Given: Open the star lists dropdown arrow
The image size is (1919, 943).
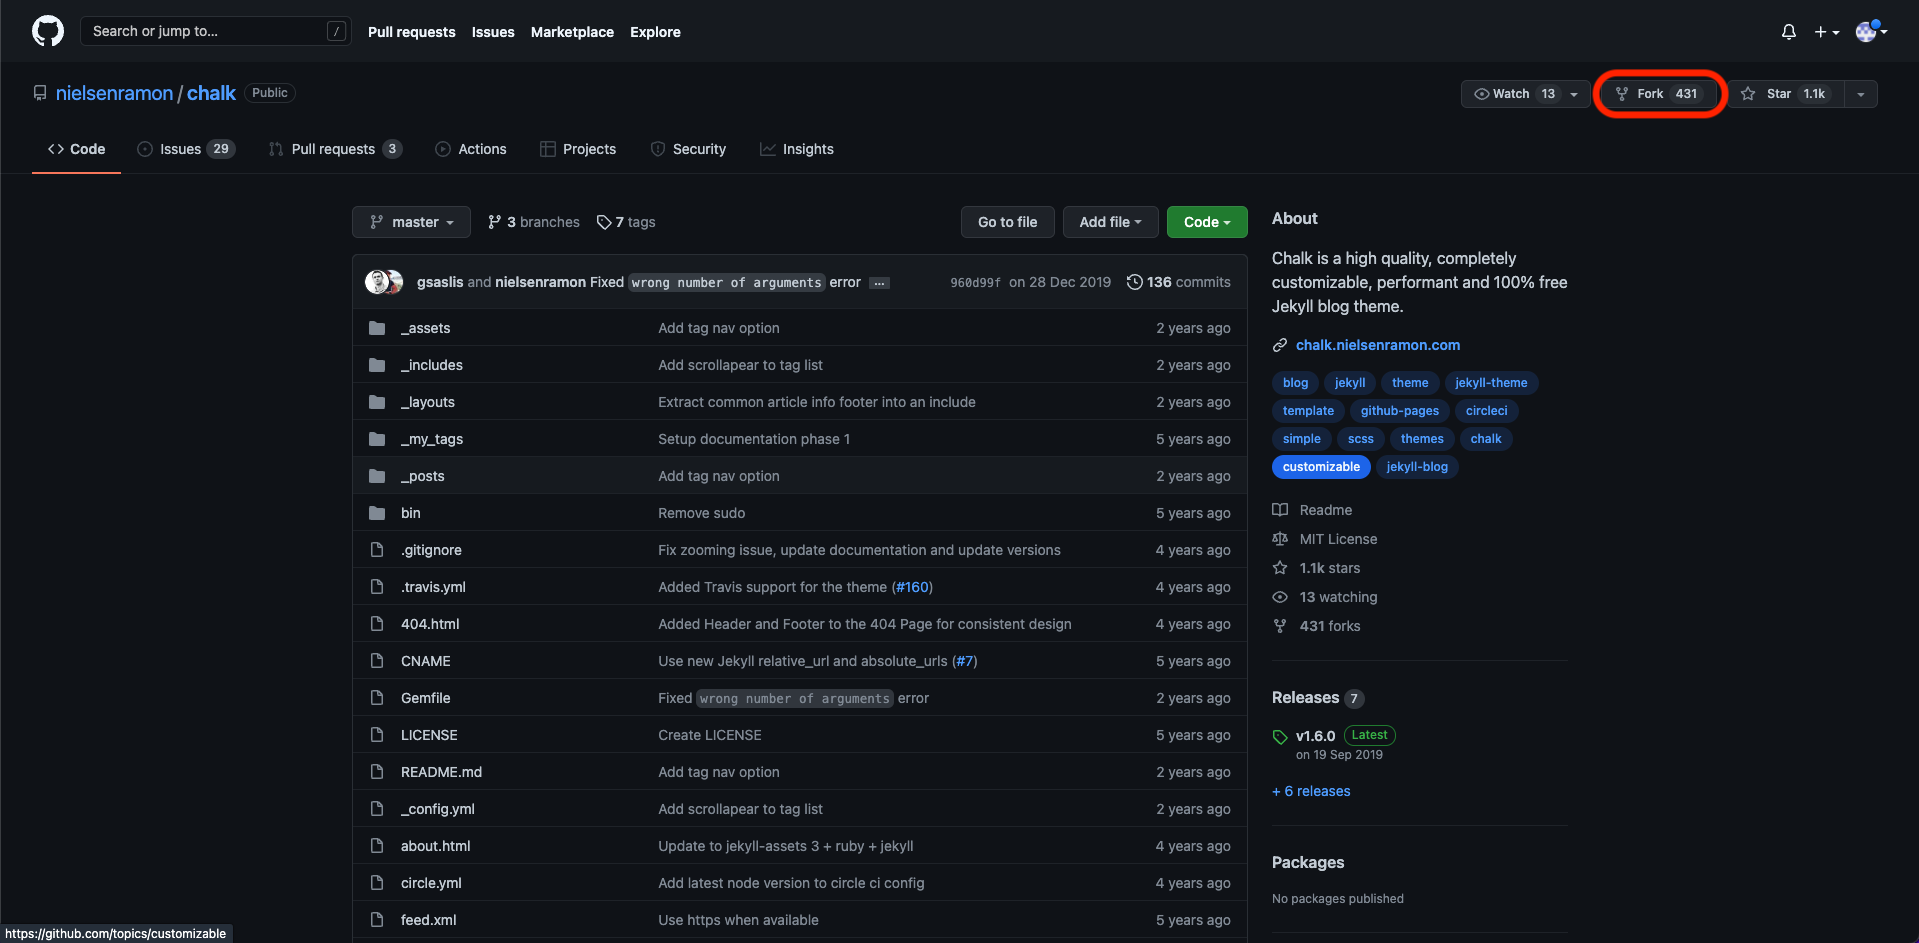Looking at the screenshot, I should click(1861, 94).
